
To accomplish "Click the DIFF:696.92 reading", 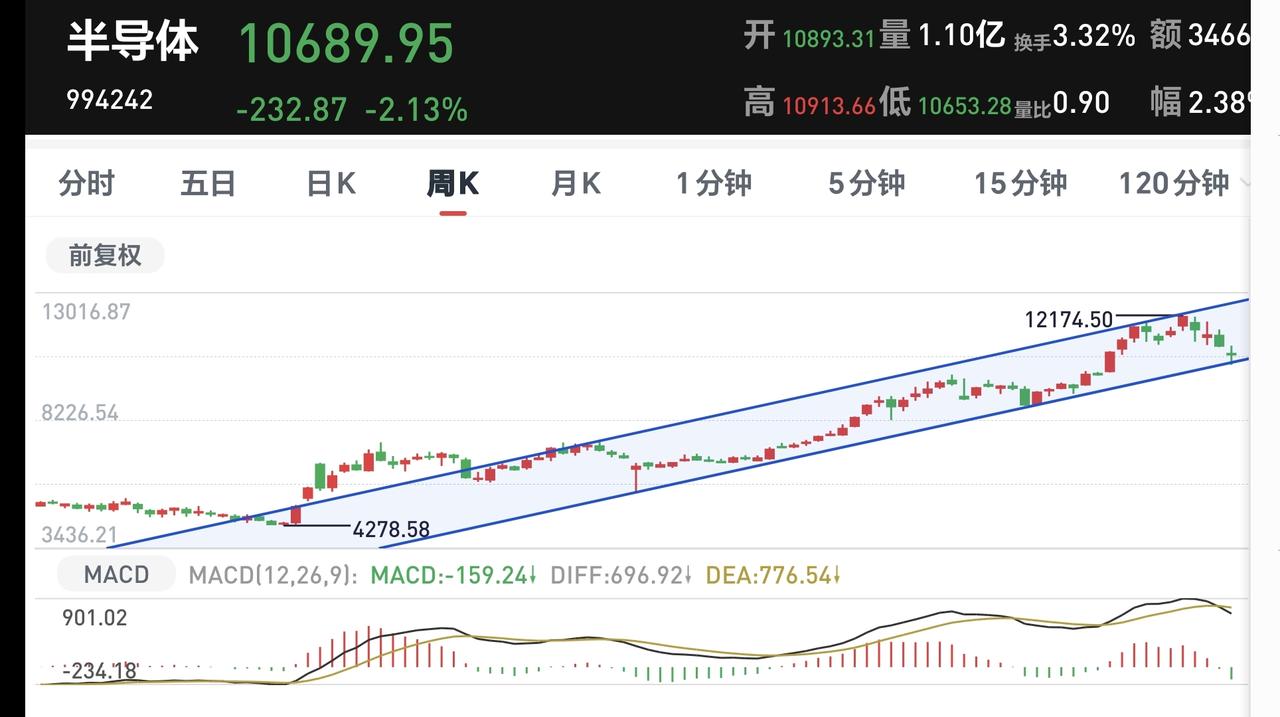I will click(621, 575).
